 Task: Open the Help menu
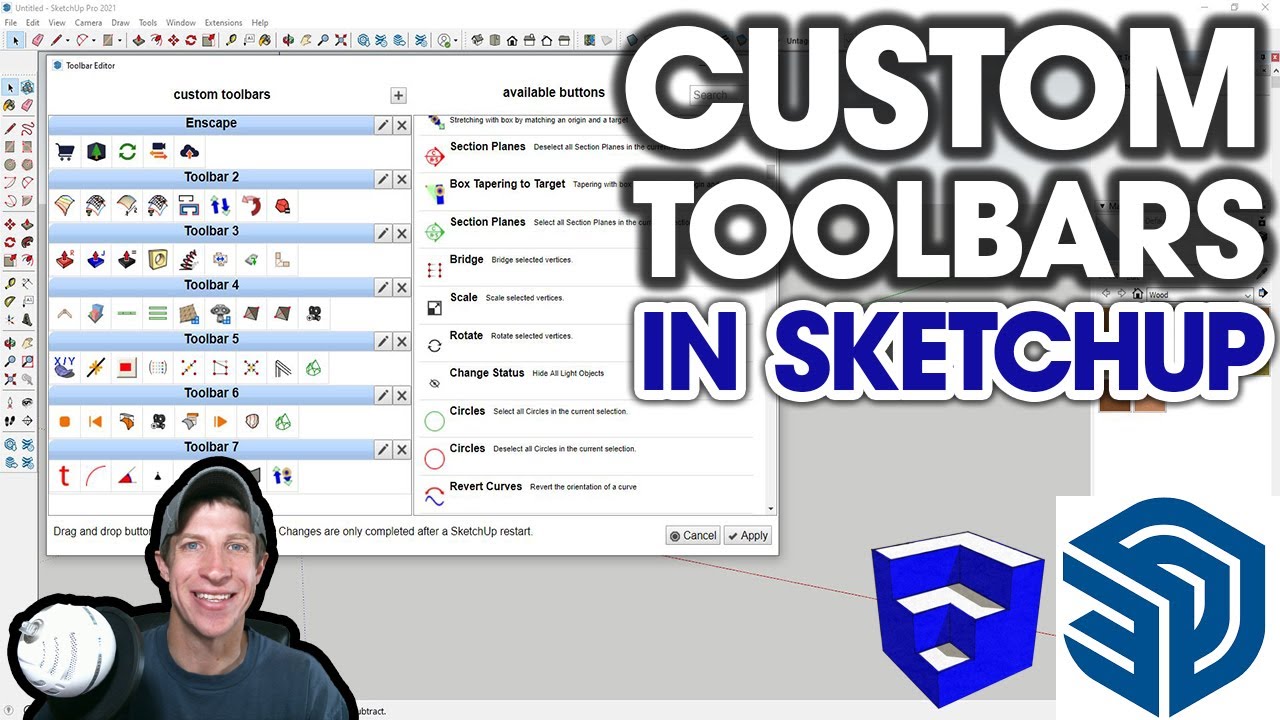click(260, 22)
